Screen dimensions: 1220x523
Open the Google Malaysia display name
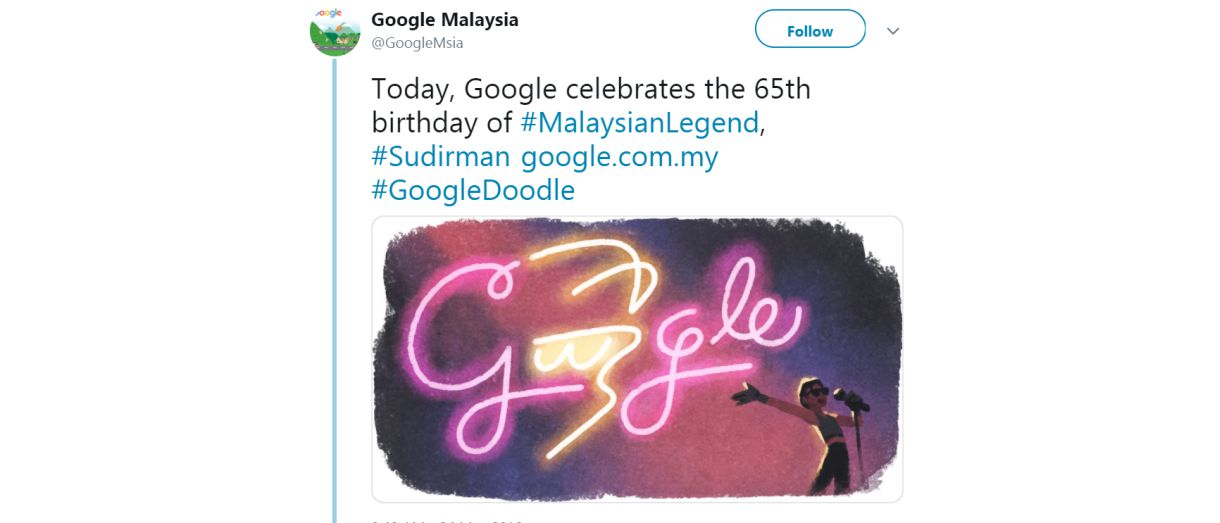(x=445, y=20)
